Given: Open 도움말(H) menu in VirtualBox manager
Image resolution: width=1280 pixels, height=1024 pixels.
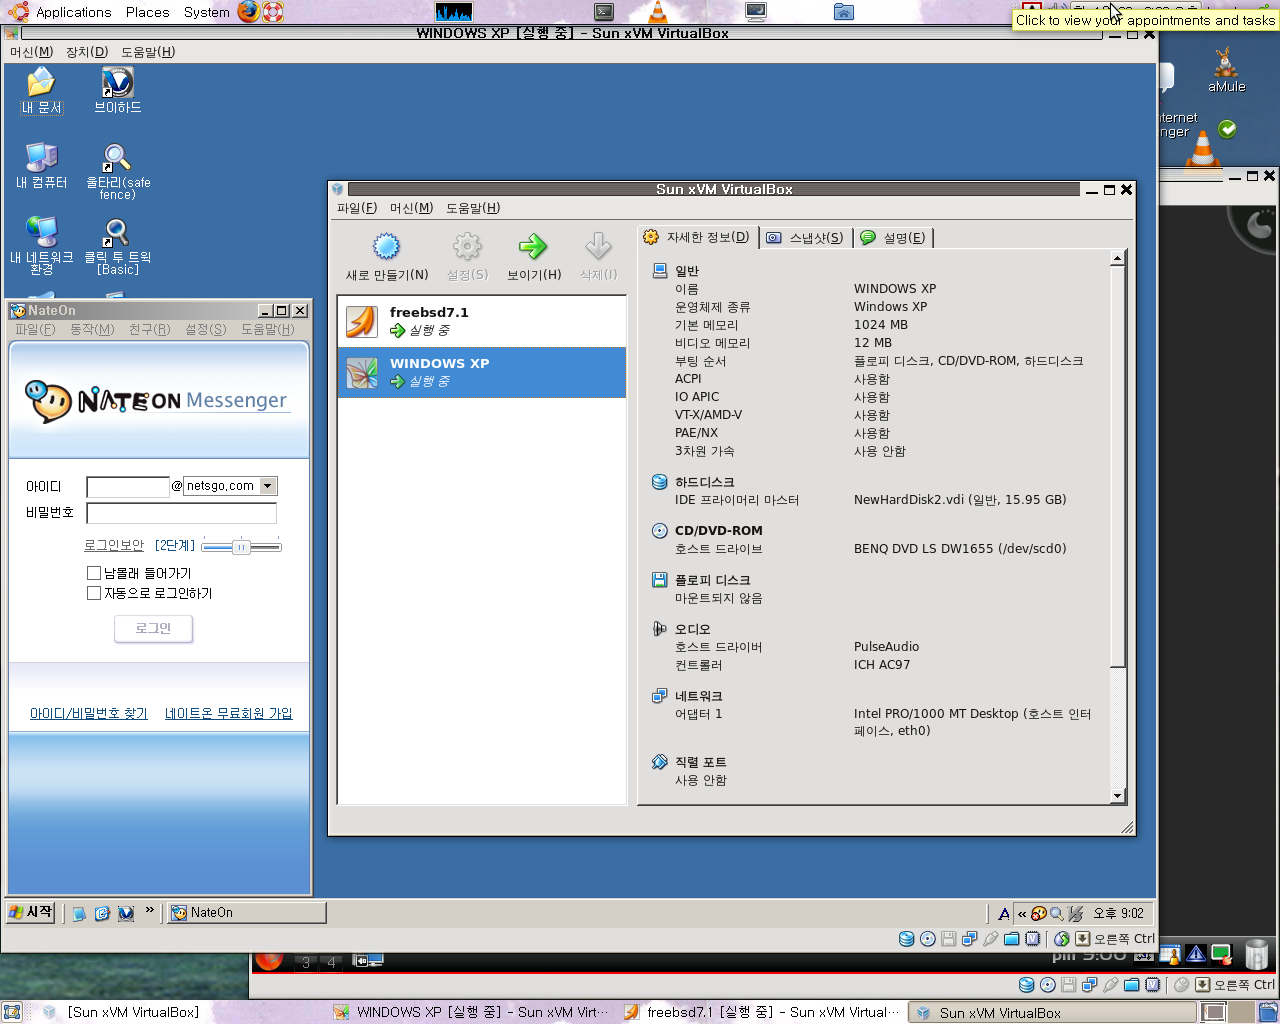Looking at the screenshot, I should (473, 208).
